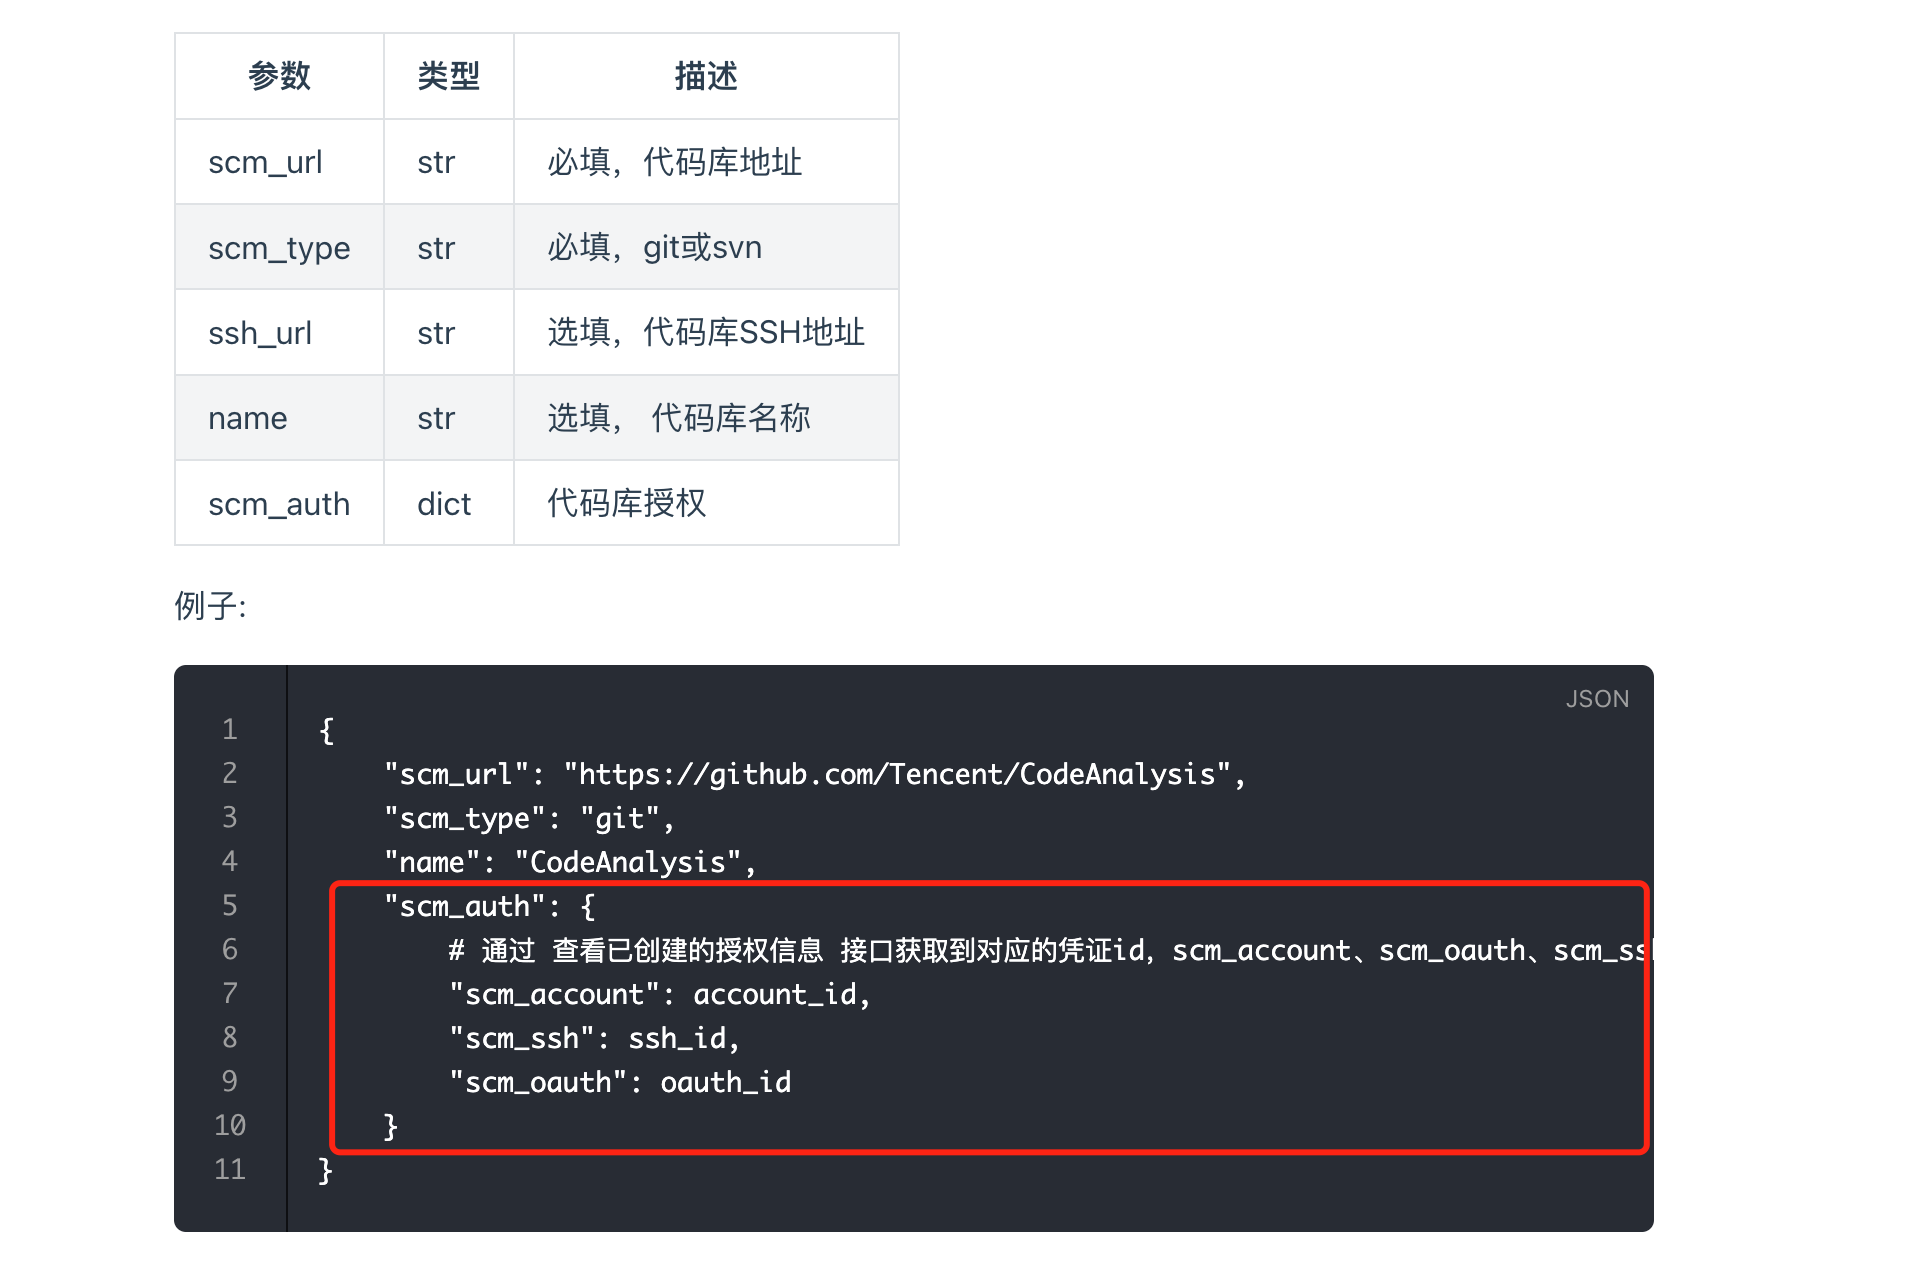
Task: Click the name parameter cell
Action: (x=279, y=418)
